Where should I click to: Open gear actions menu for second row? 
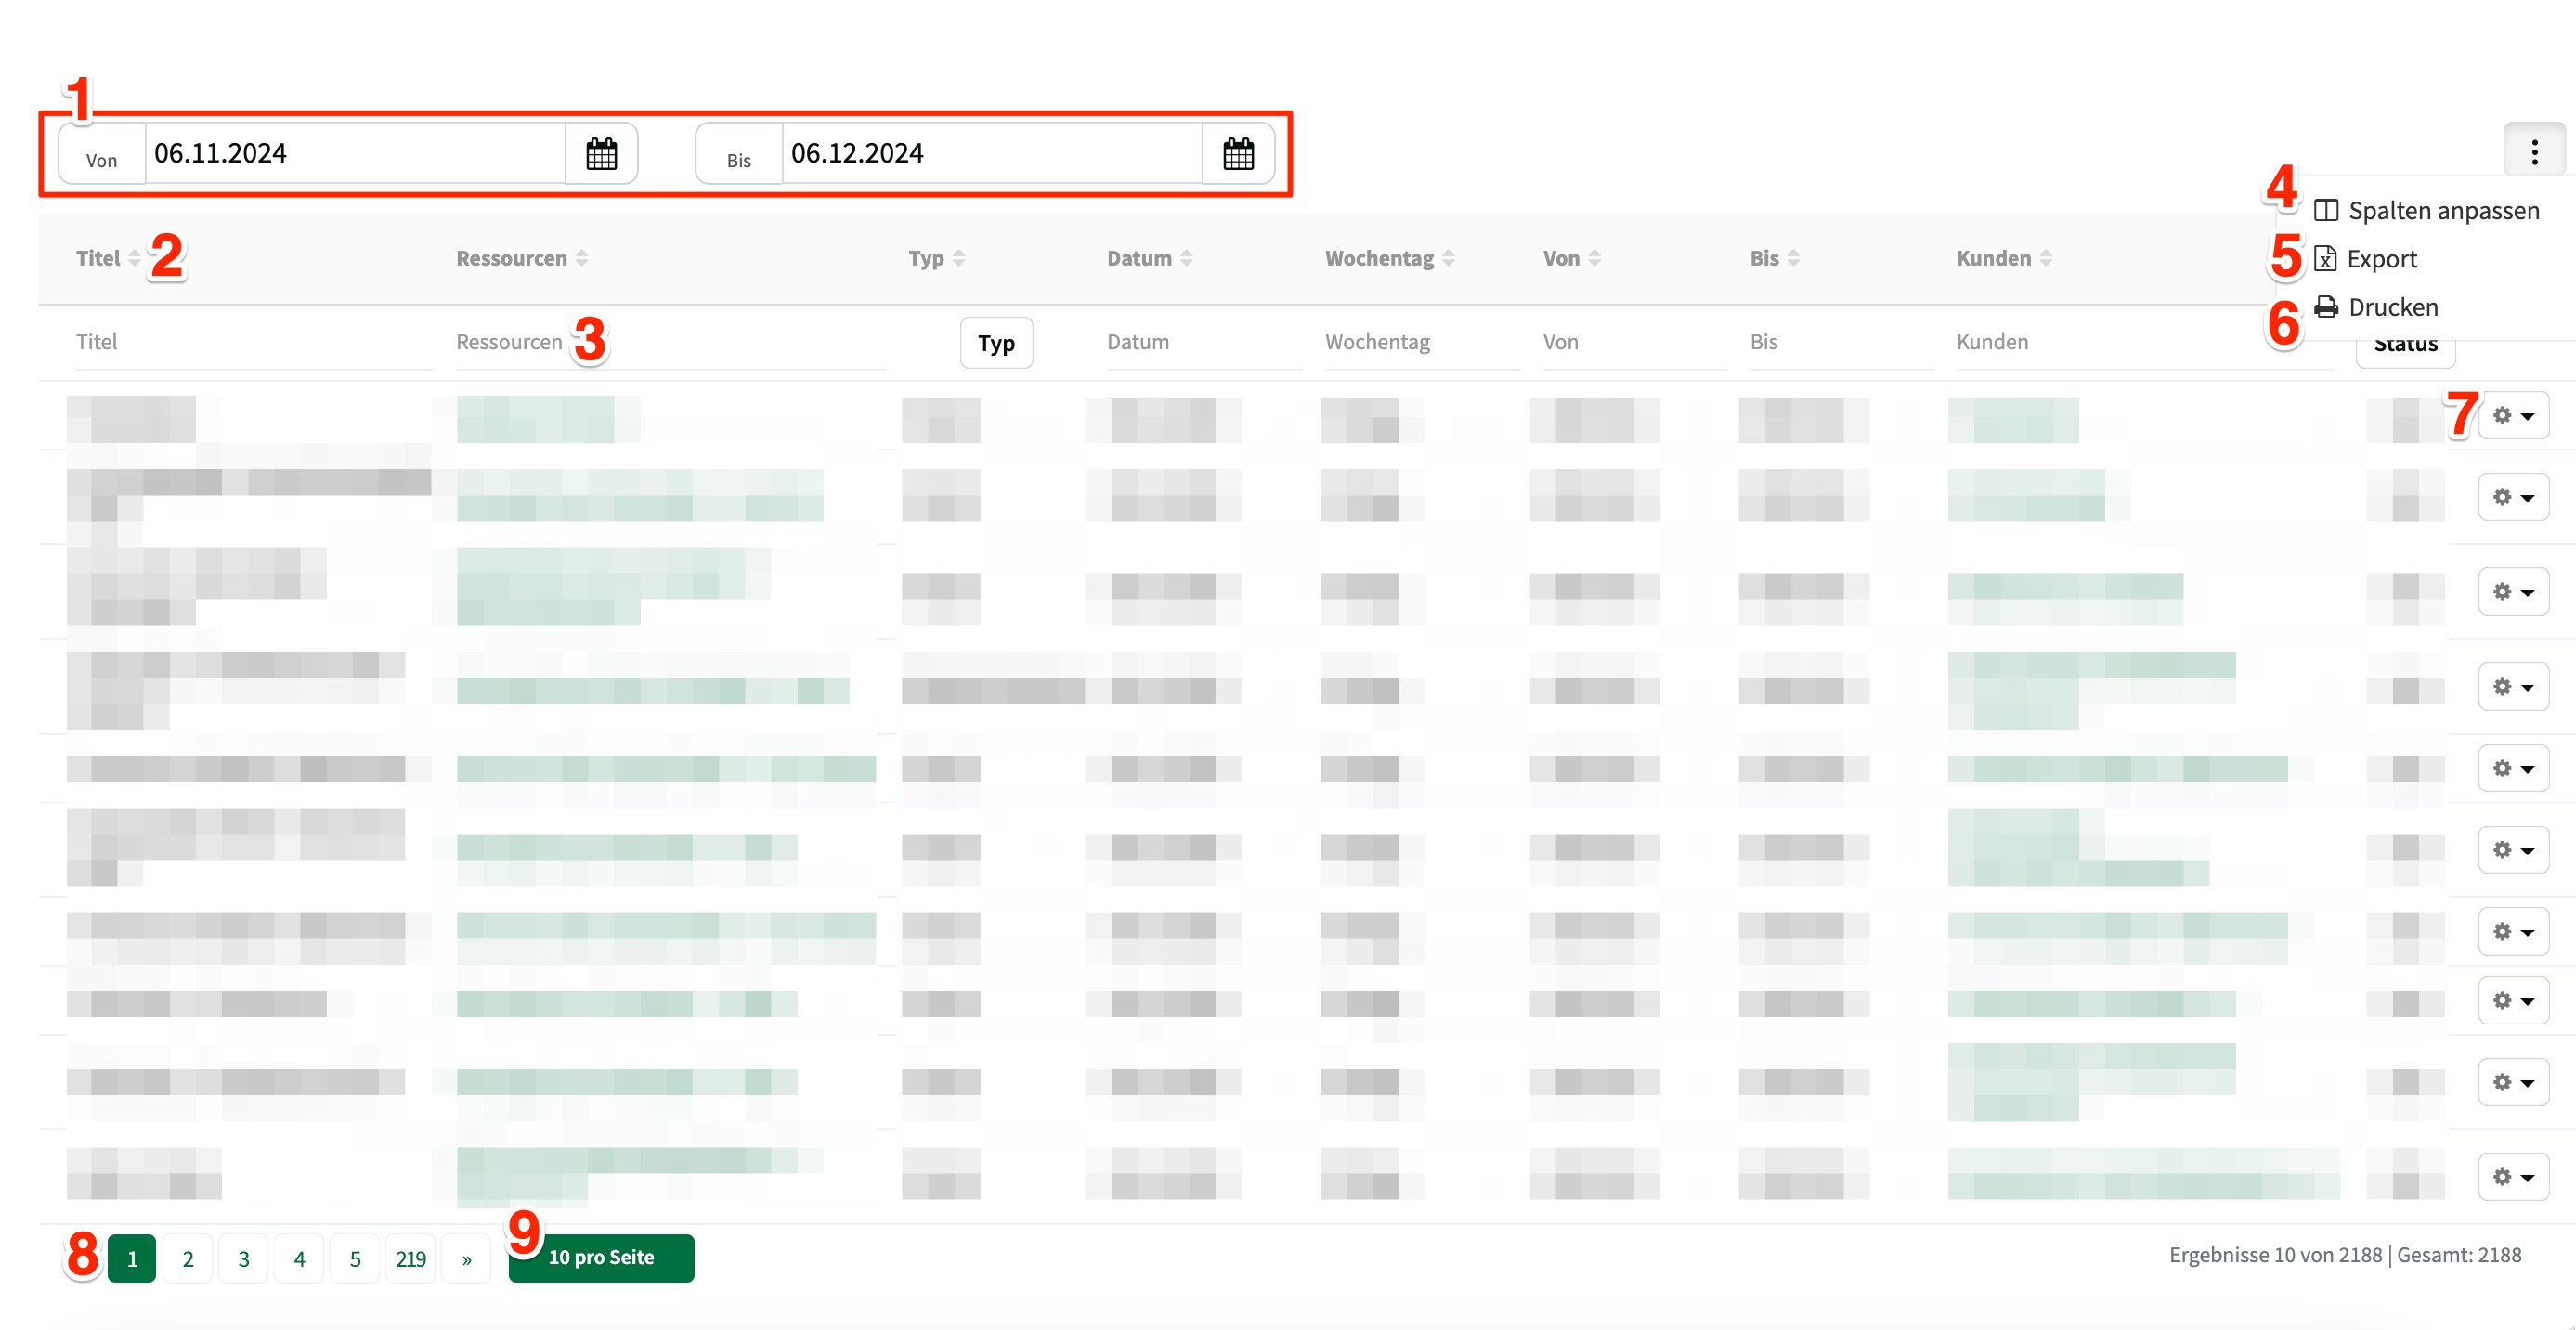2513,498
